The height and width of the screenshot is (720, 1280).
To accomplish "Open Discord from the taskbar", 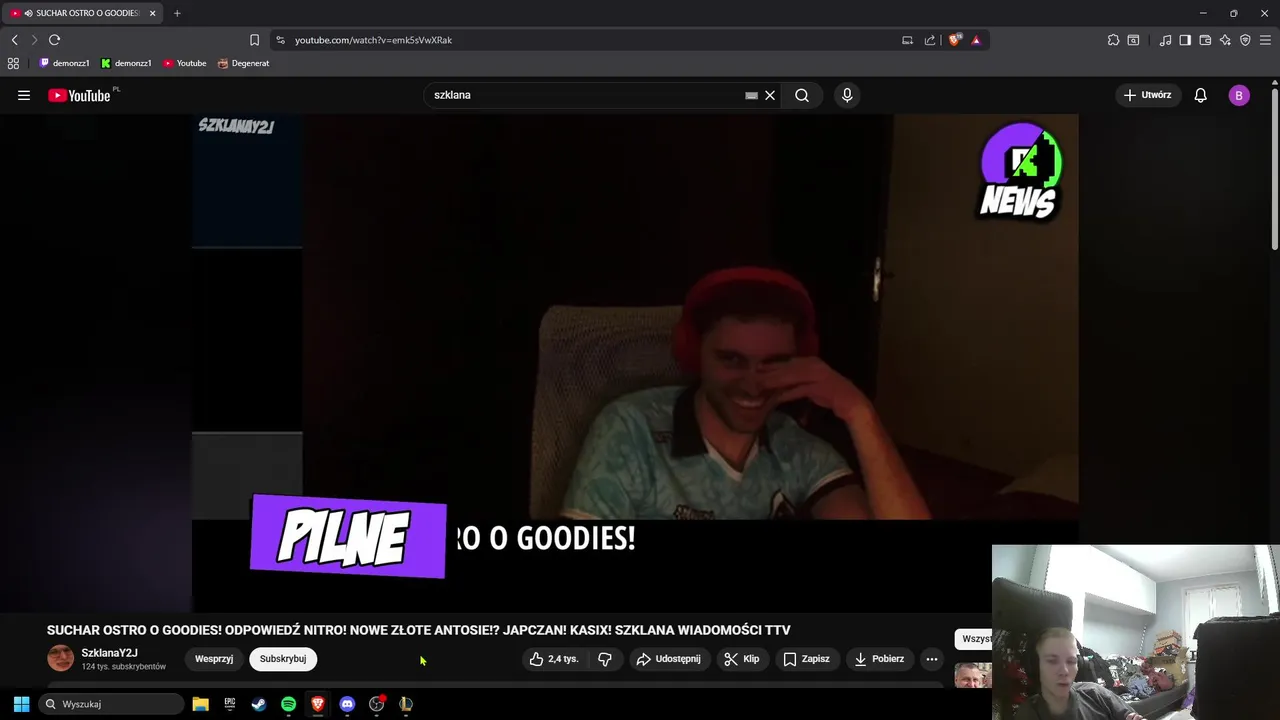I will click(x=347, y=704).
